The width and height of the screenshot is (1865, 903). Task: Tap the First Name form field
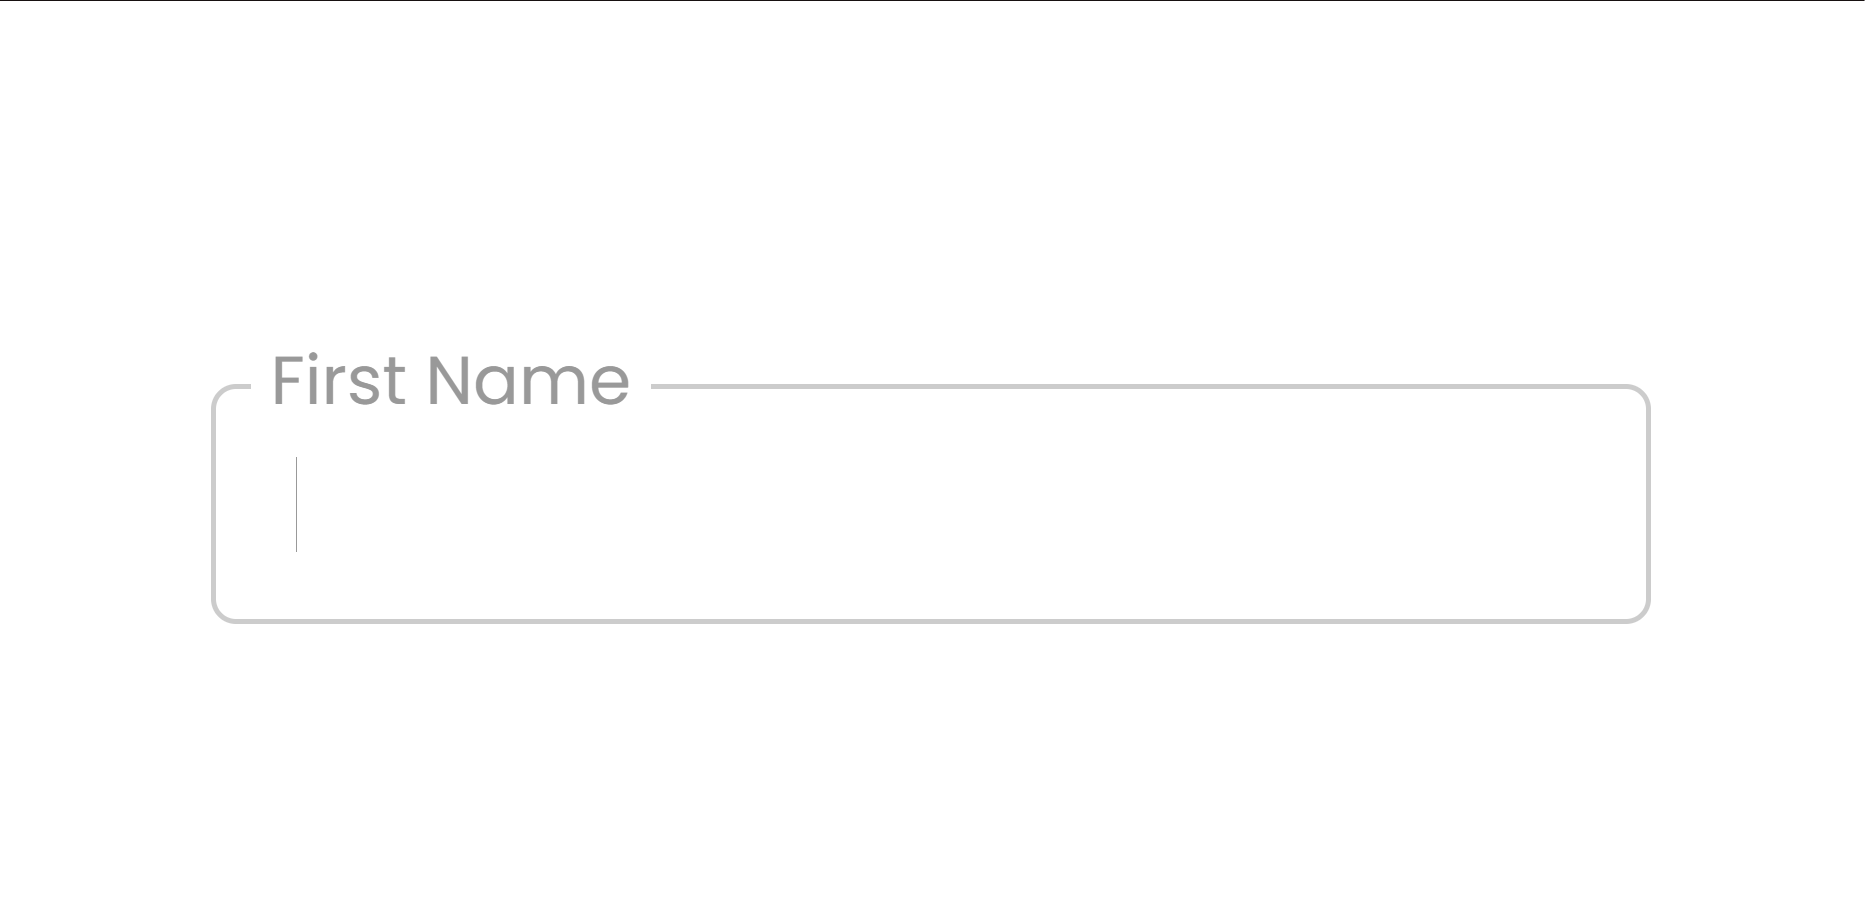click(930, 504)
